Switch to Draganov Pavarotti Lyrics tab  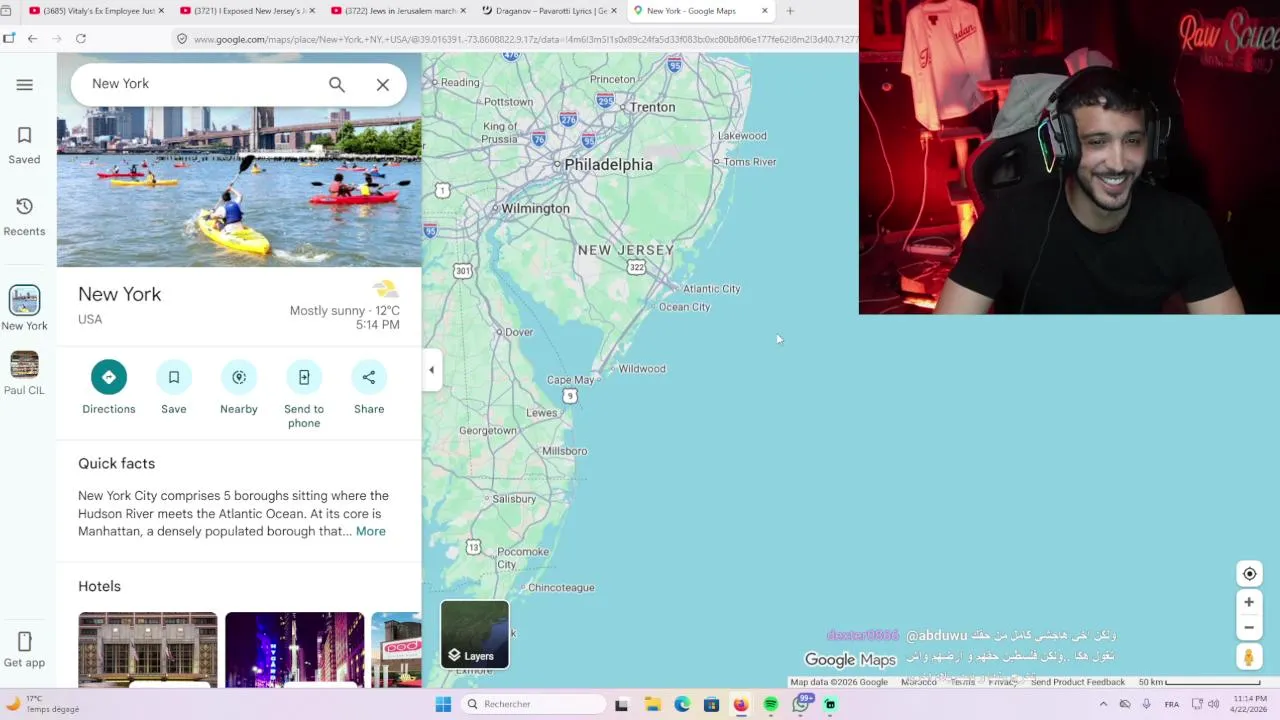pyautogui.click(x=548, y=11)
